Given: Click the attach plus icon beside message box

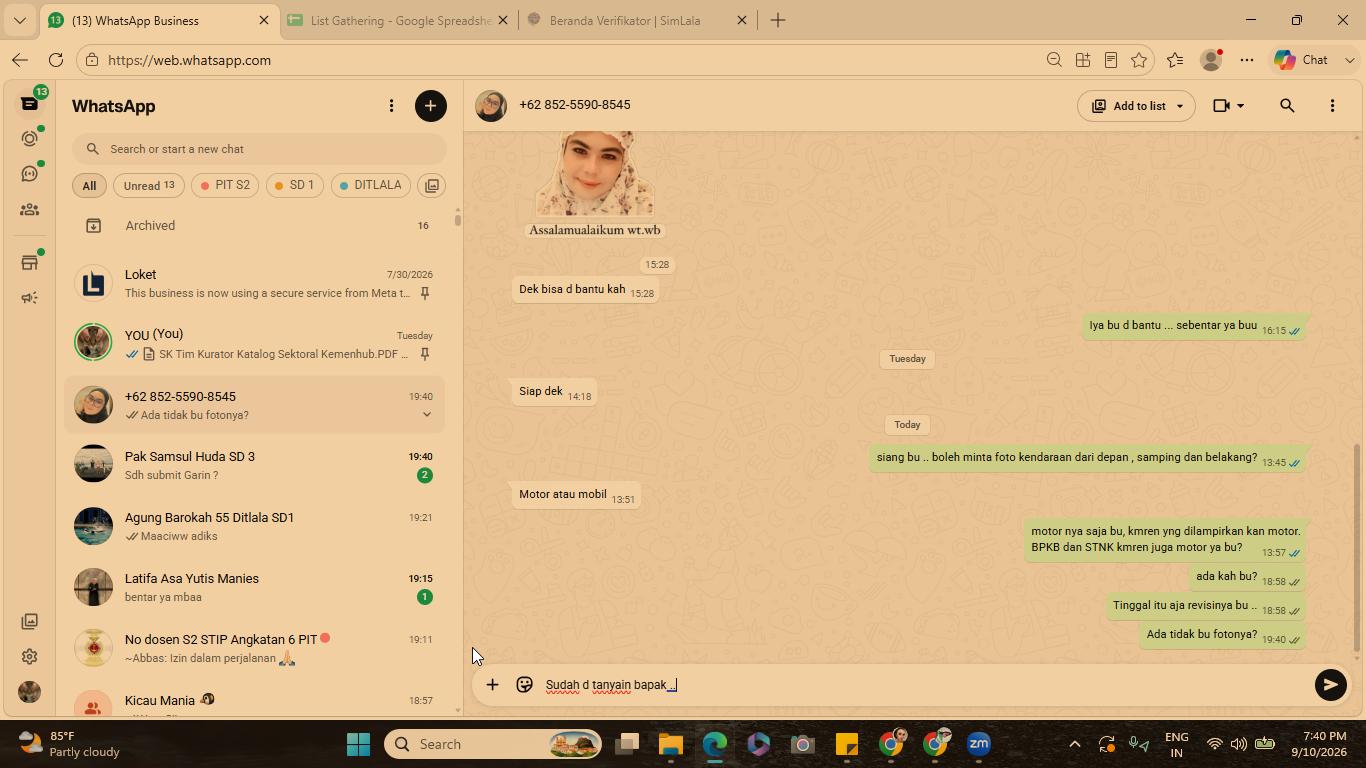Looking at the screenshot, I should pyautogui.click(x=492, y=685).
